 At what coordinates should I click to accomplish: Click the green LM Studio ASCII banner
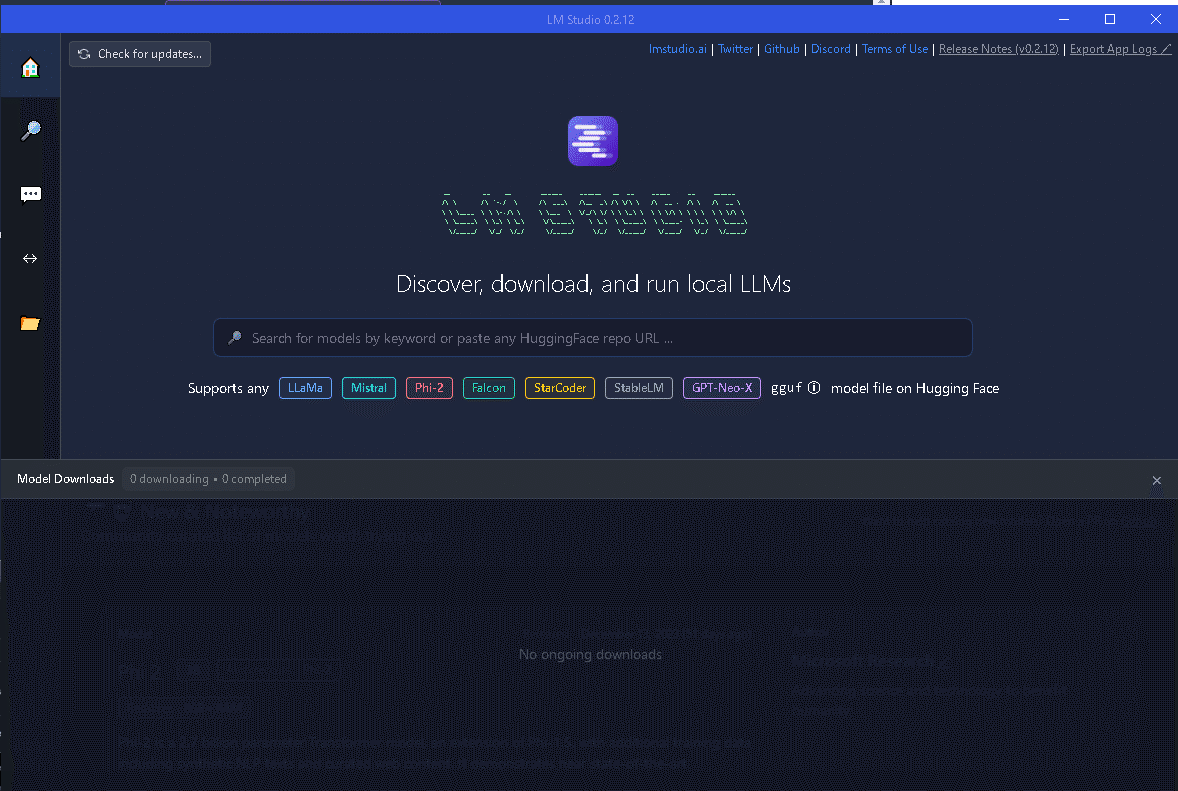[x=594, y=213]
